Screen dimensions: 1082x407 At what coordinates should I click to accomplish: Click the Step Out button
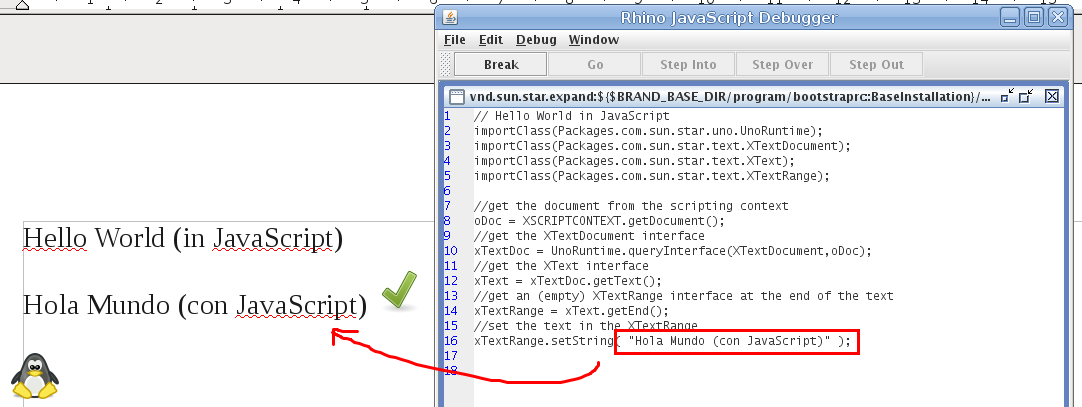[876, 65]
